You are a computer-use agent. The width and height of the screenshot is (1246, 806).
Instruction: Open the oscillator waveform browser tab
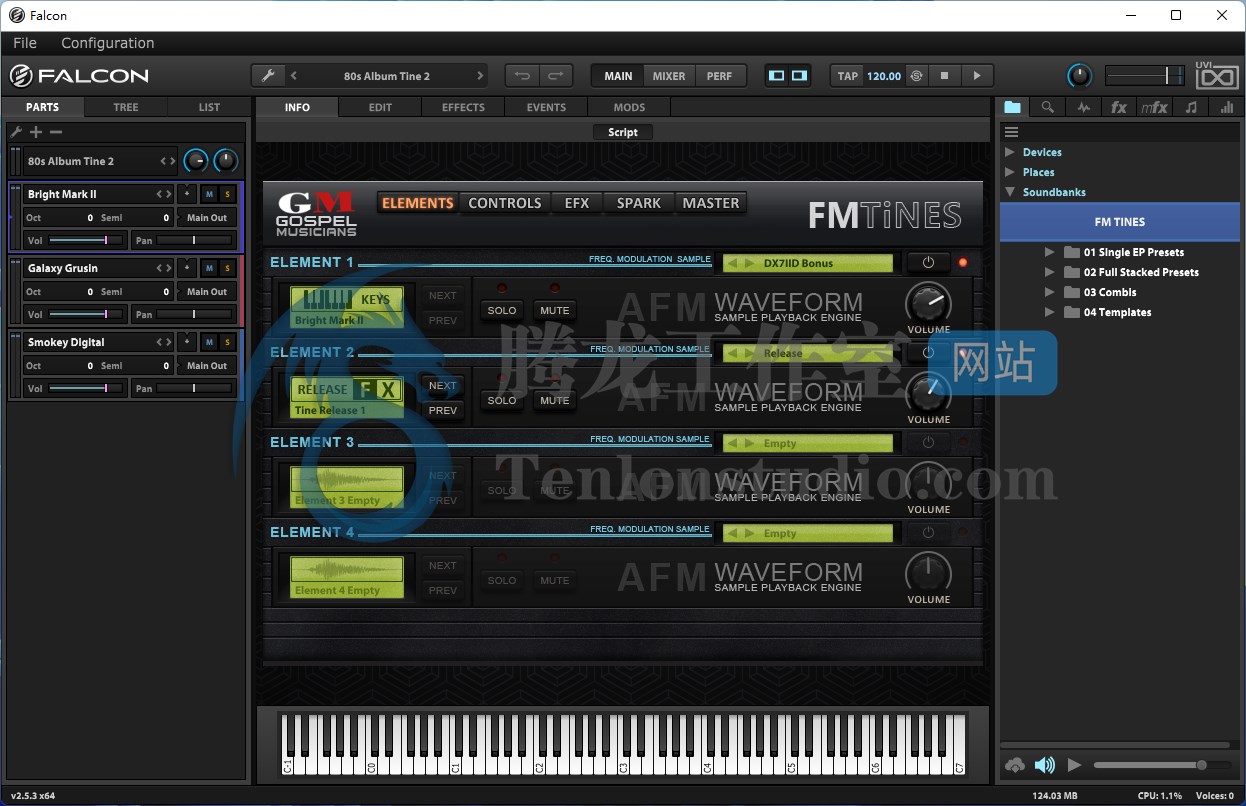[x=1083, y=107]
